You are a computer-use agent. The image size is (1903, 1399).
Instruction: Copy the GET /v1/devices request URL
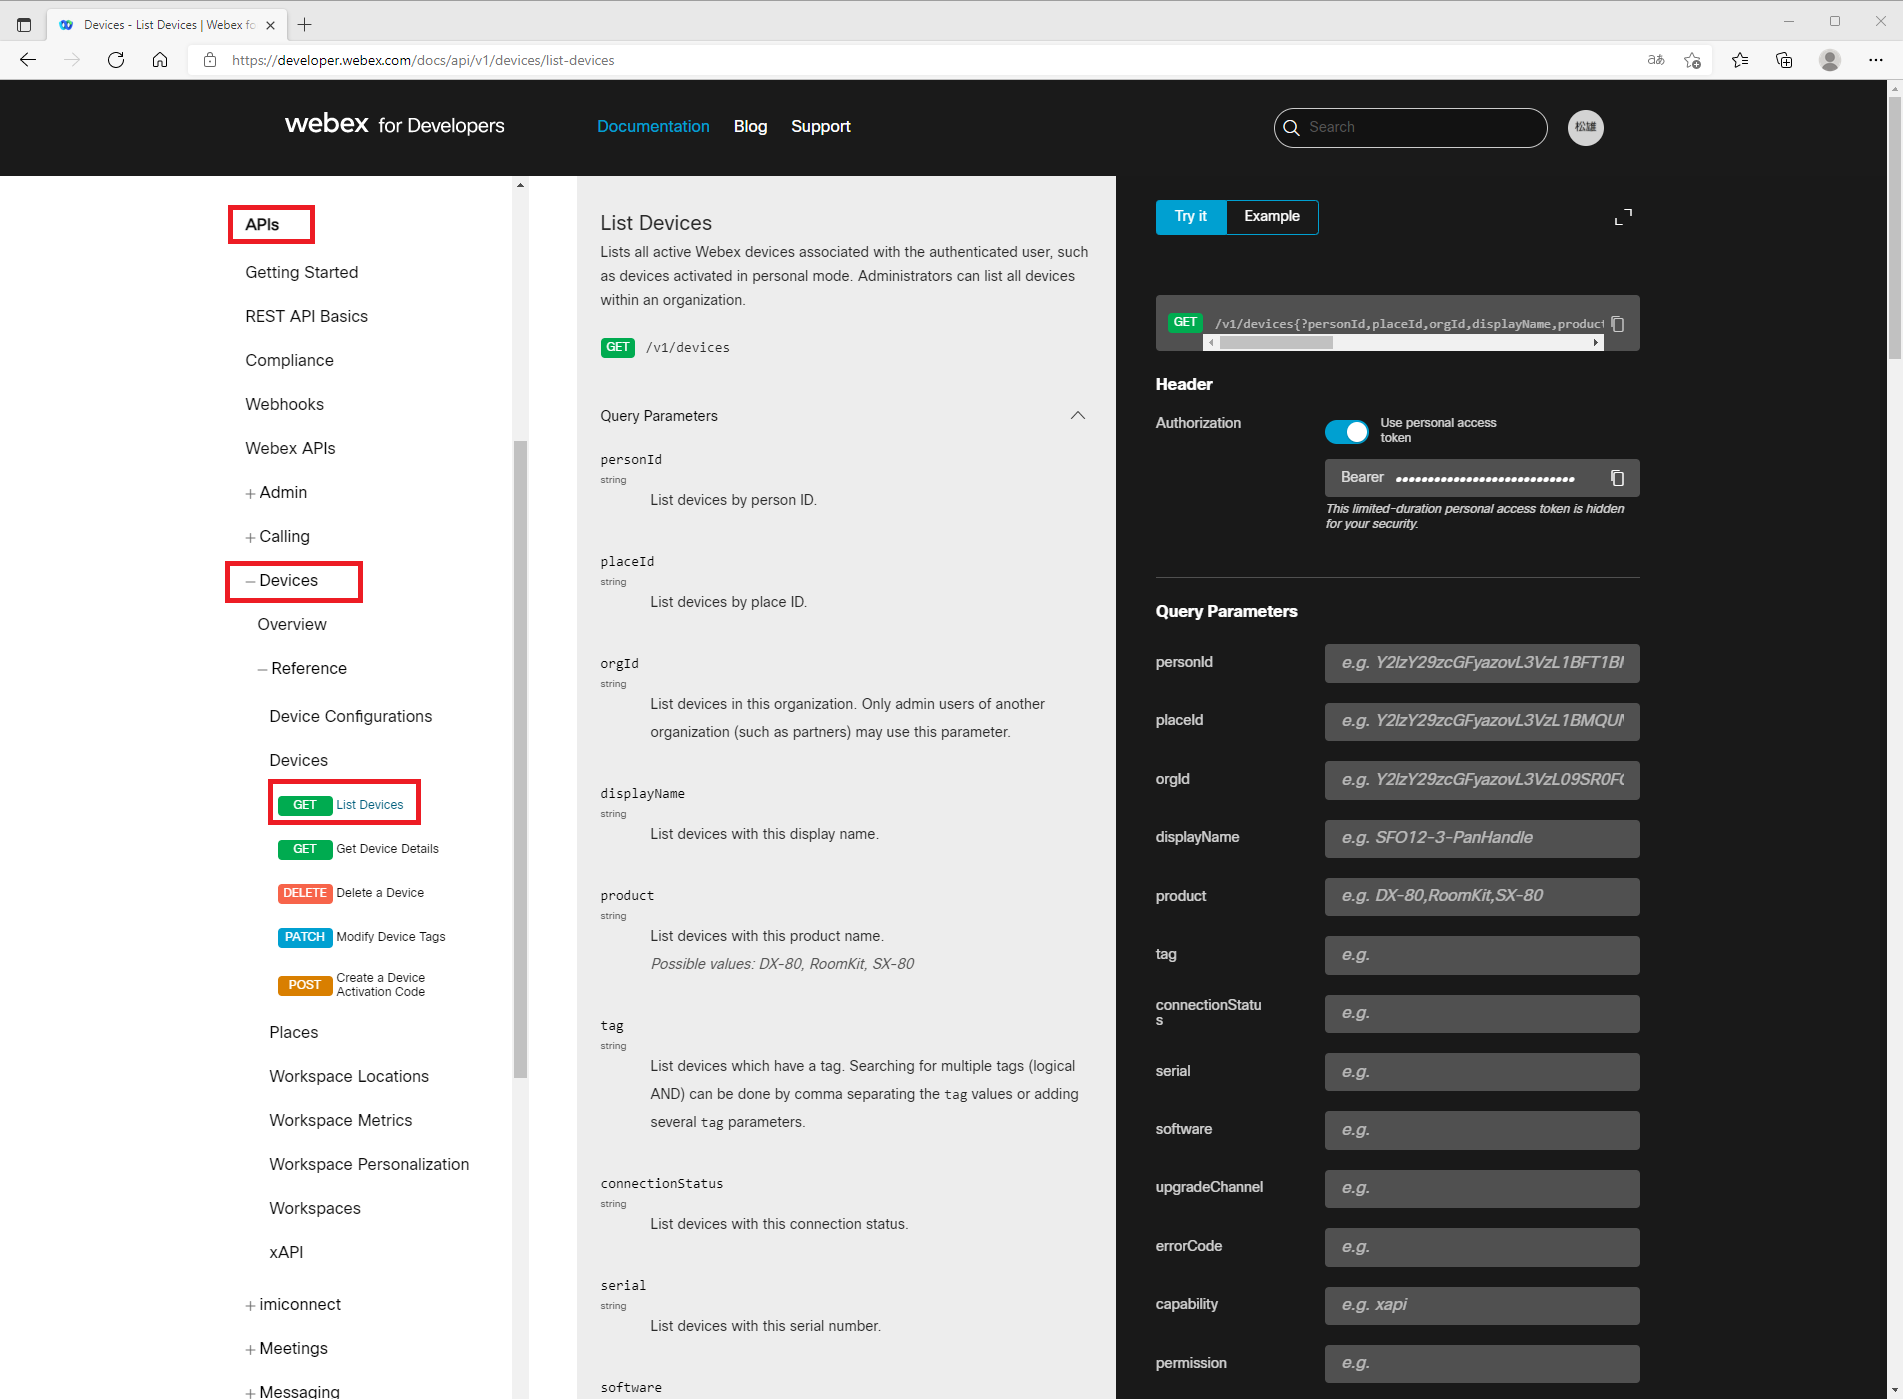1618,324
